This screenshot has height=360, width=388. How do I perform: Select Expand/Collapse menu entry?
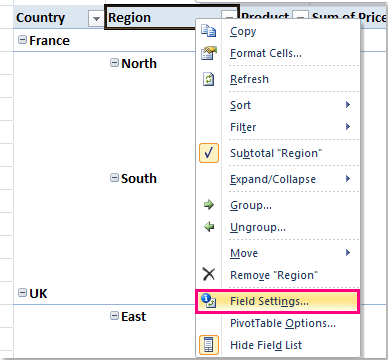click(x=278, y=179)
